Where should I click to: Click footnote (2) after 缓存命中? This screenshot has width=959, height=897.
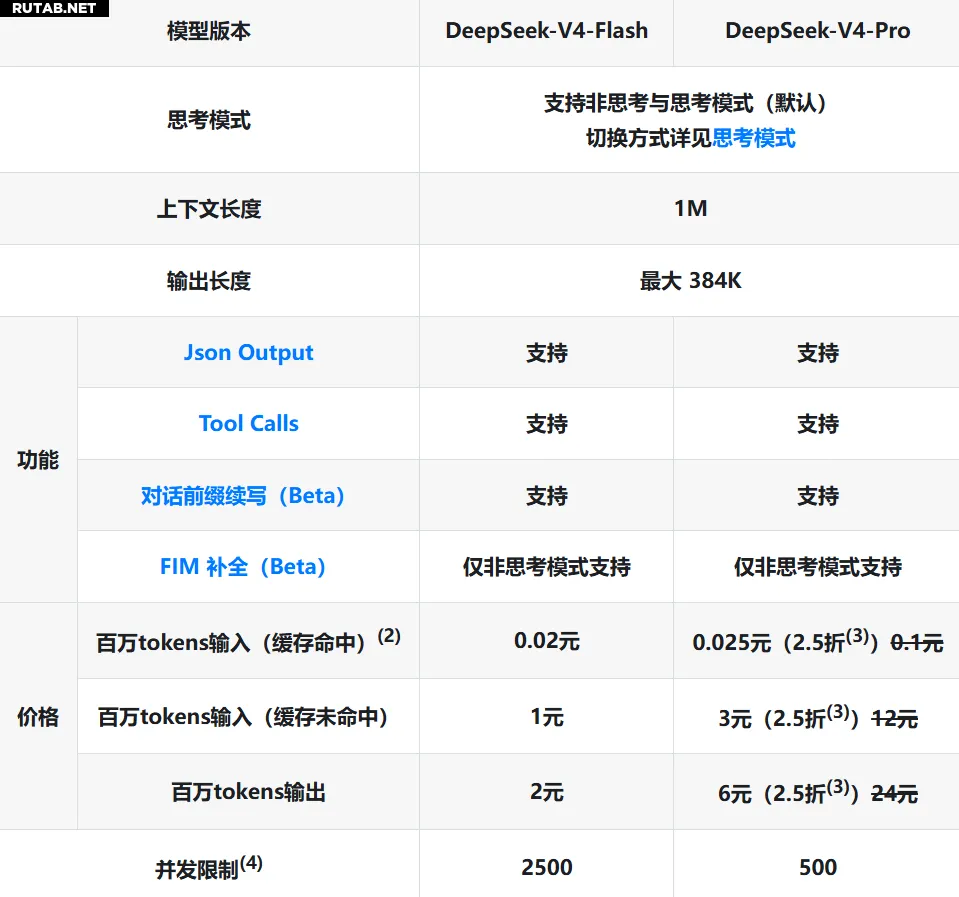click(389, 636)
